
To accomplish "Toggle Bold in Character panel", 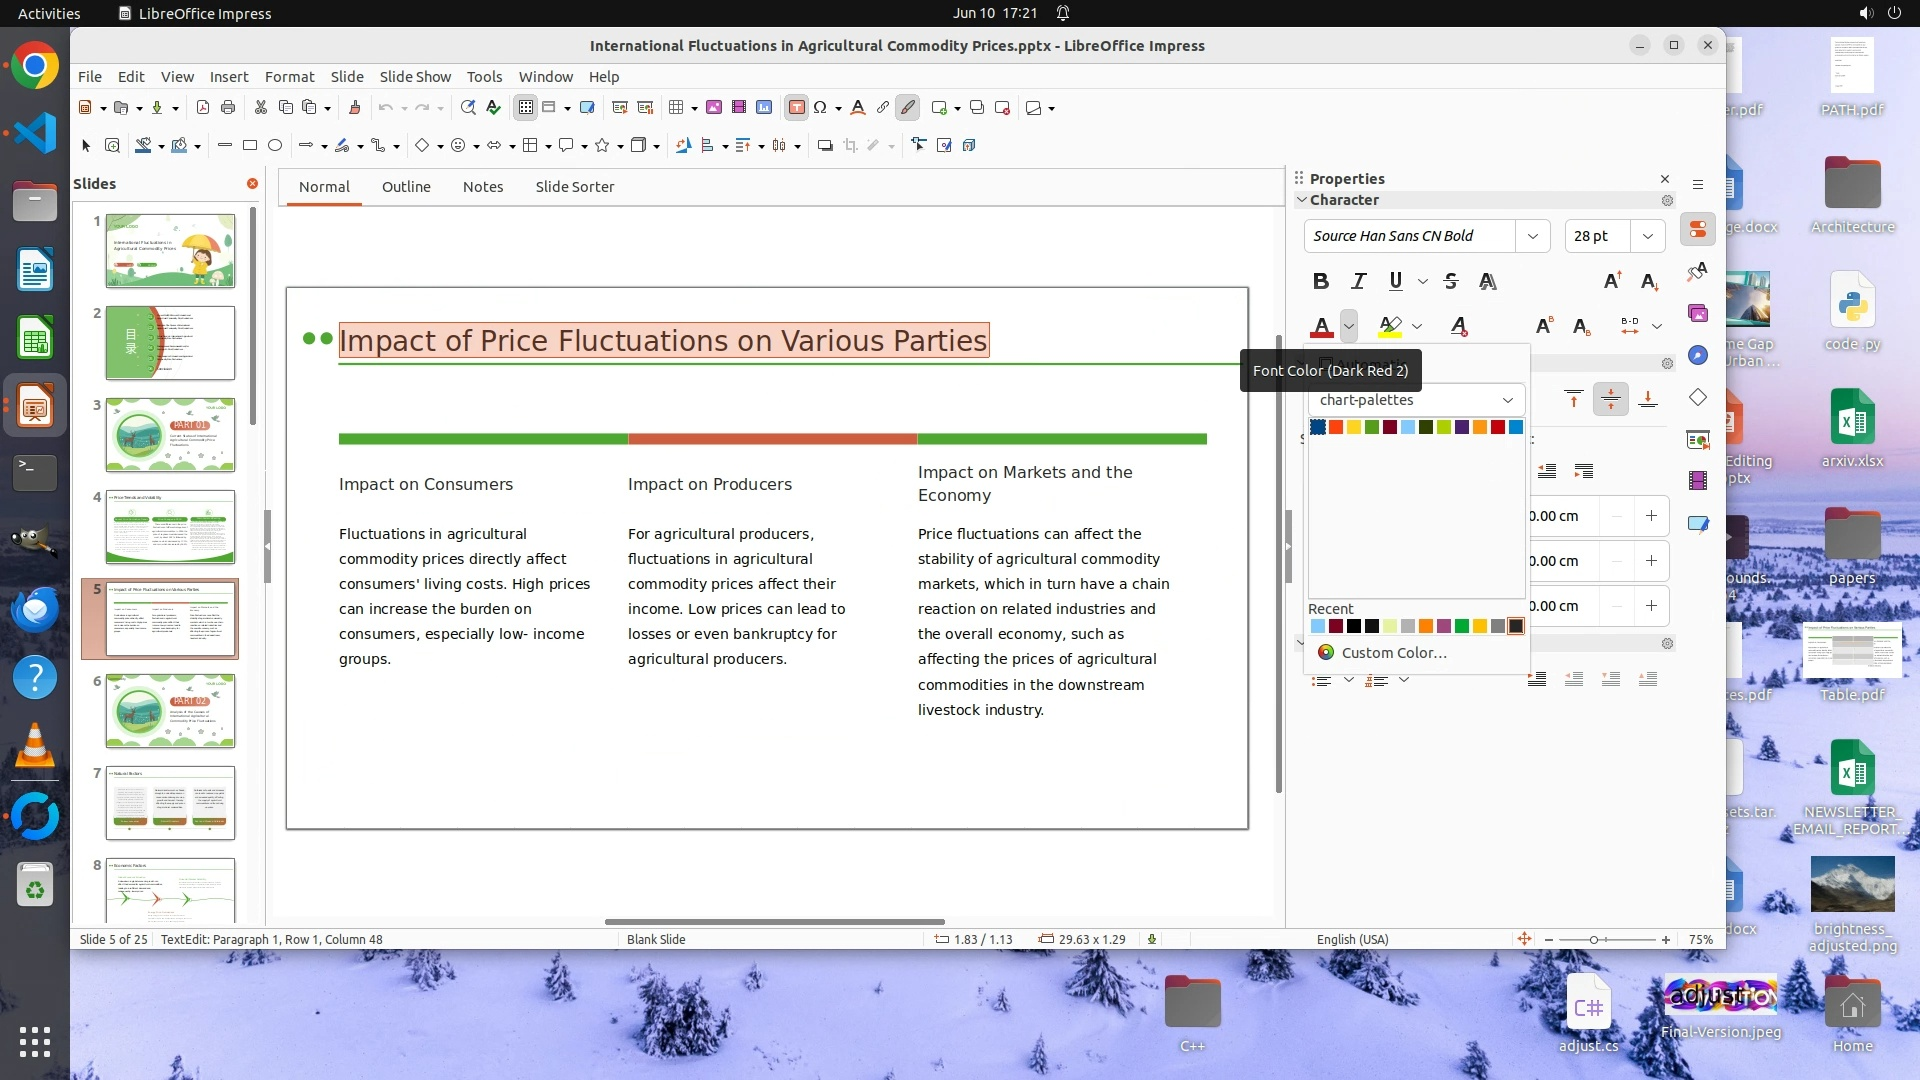I will coord(1321,281).
